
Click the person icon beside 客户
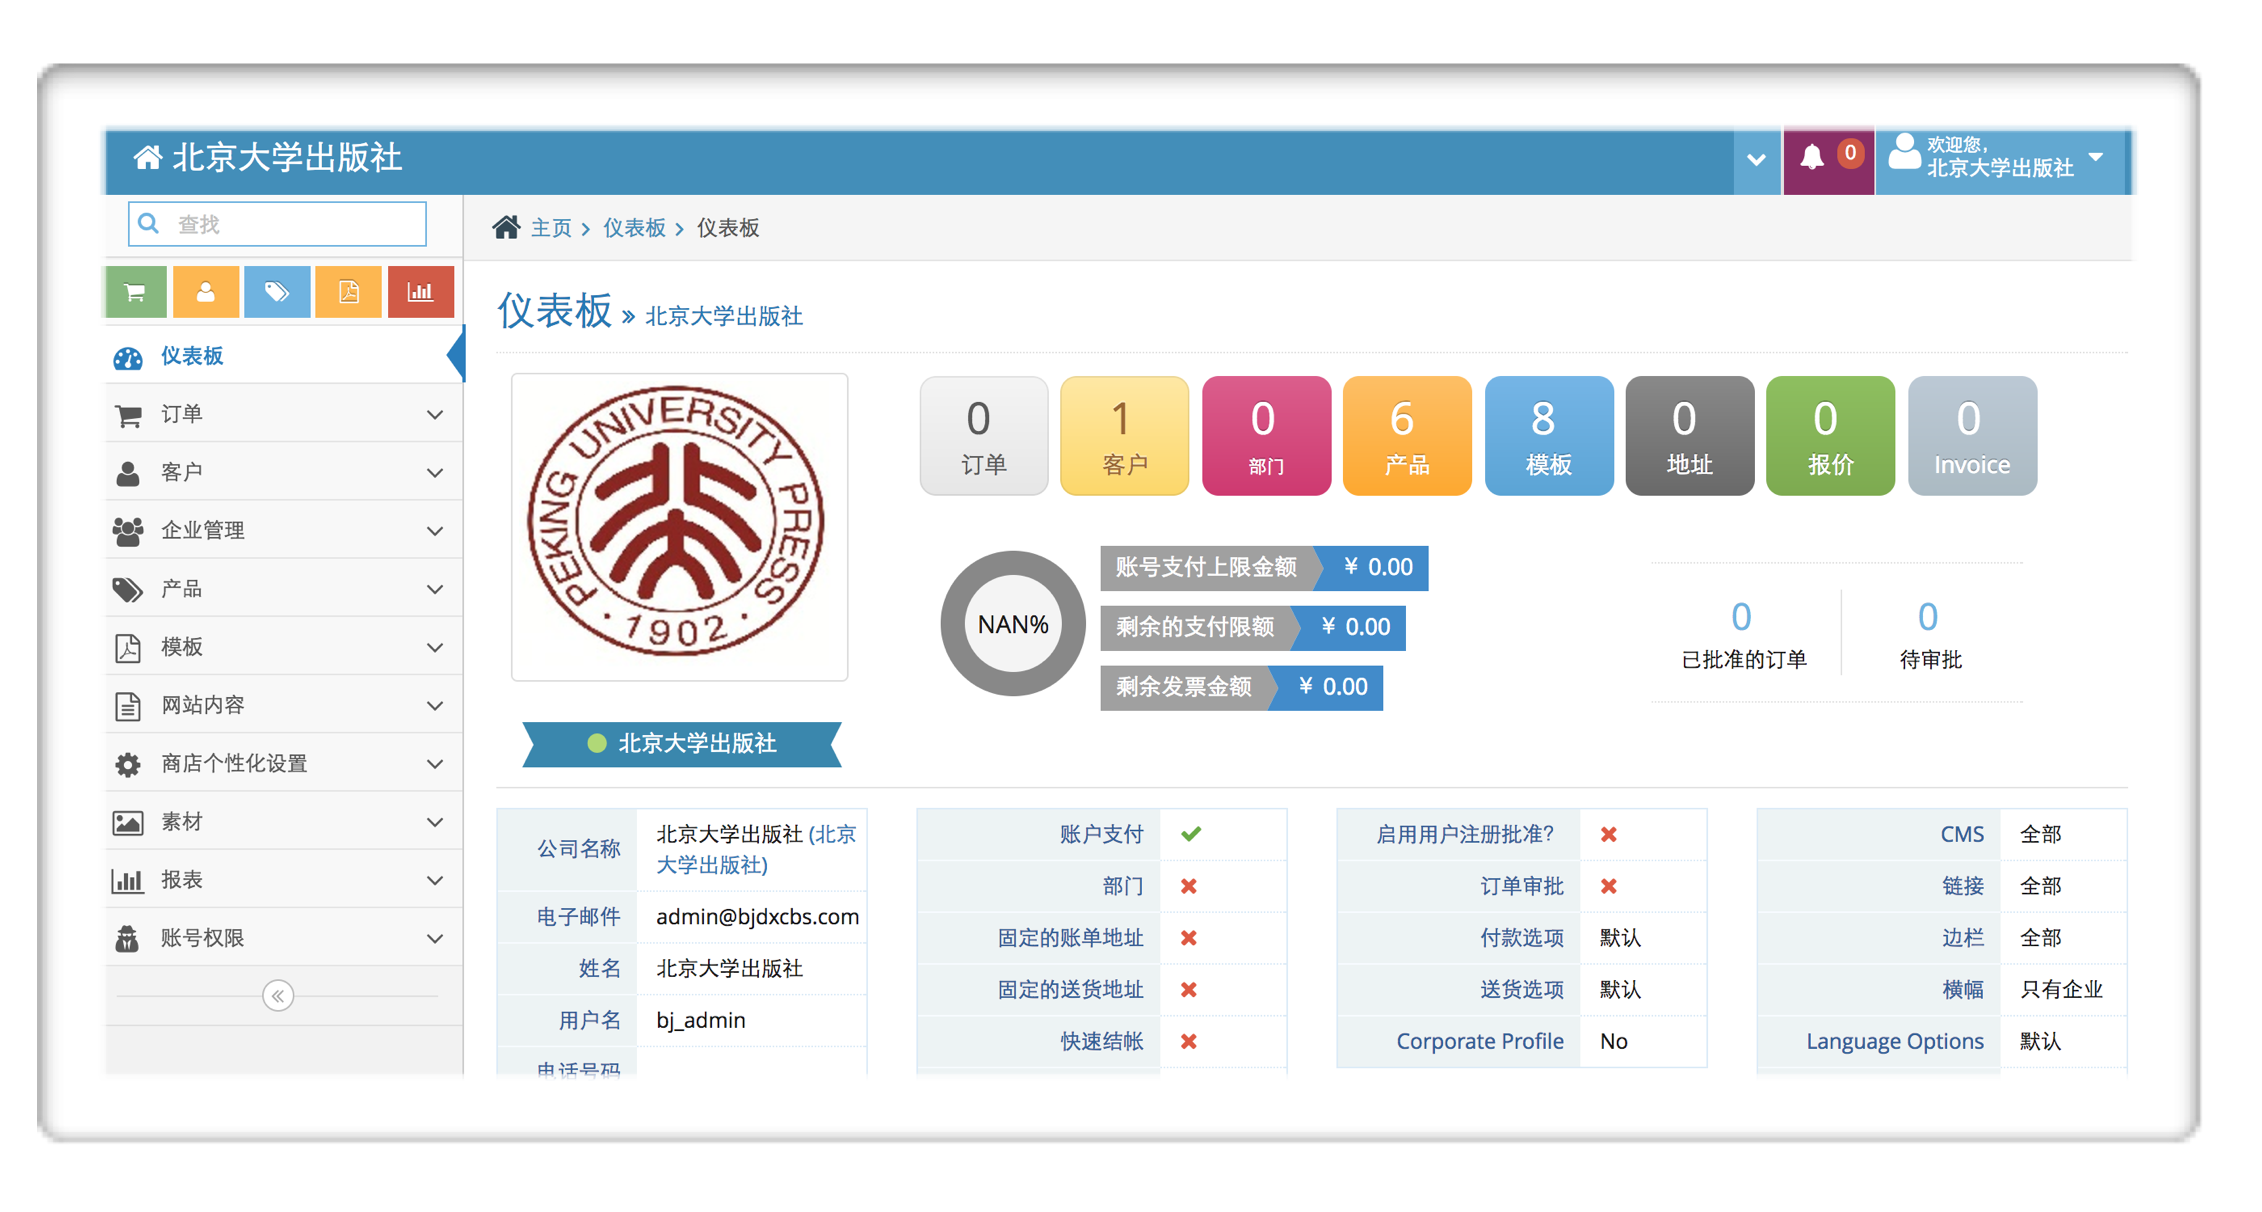[x=128, y=473]
